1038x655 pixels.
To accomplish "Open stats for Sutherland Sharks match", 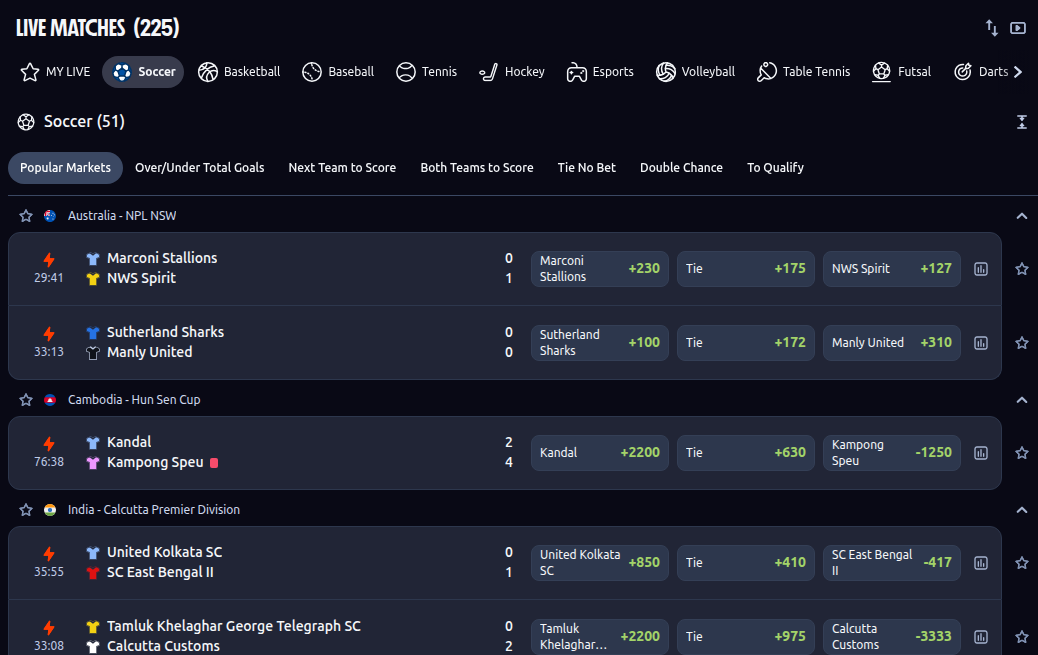I will tap(981, 343).
